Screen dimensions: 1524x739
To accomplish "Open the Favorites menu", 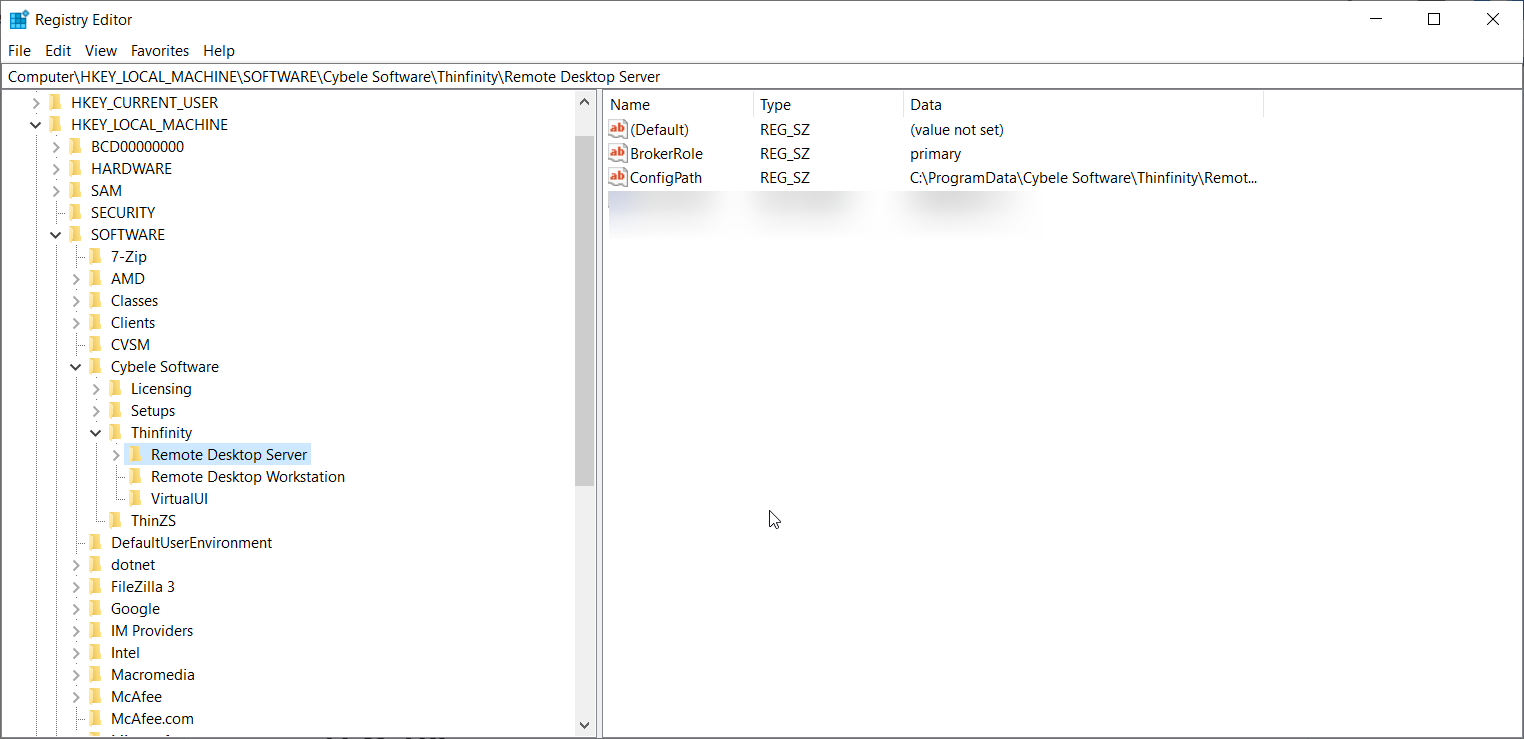I will (159, 50).
